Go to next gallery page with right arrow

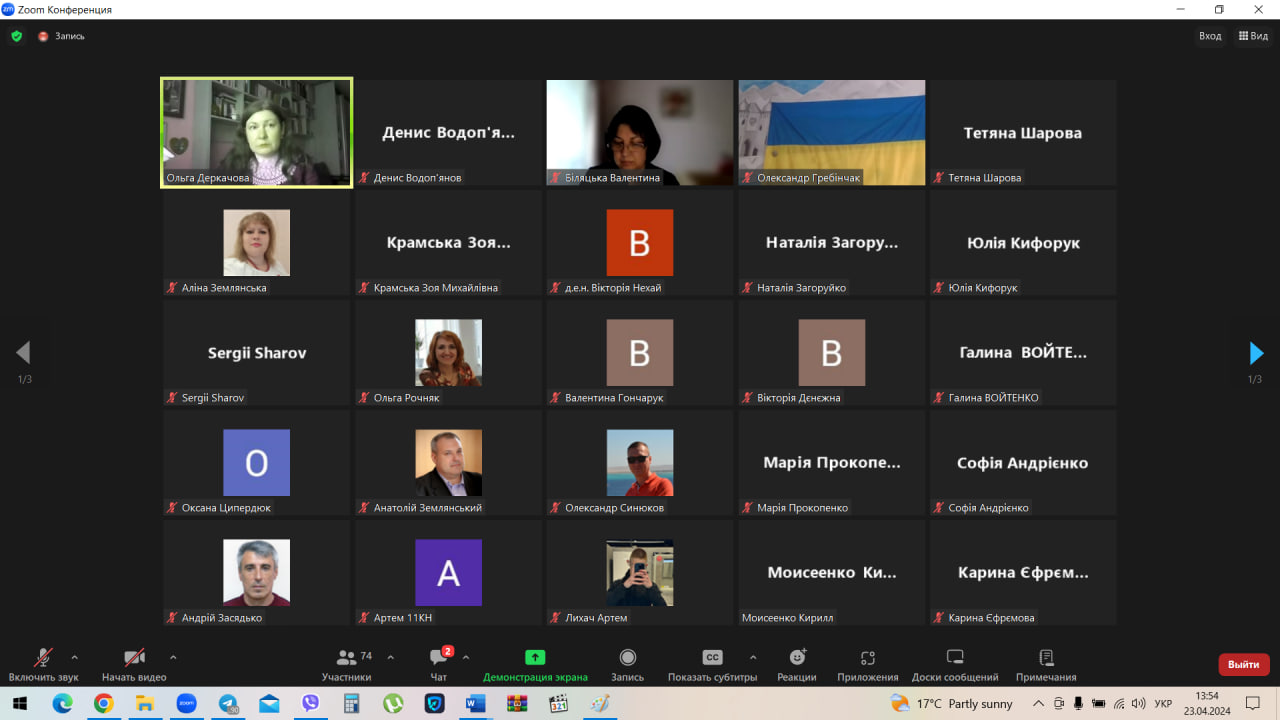pyautogui.click(x=1256, y=353)
